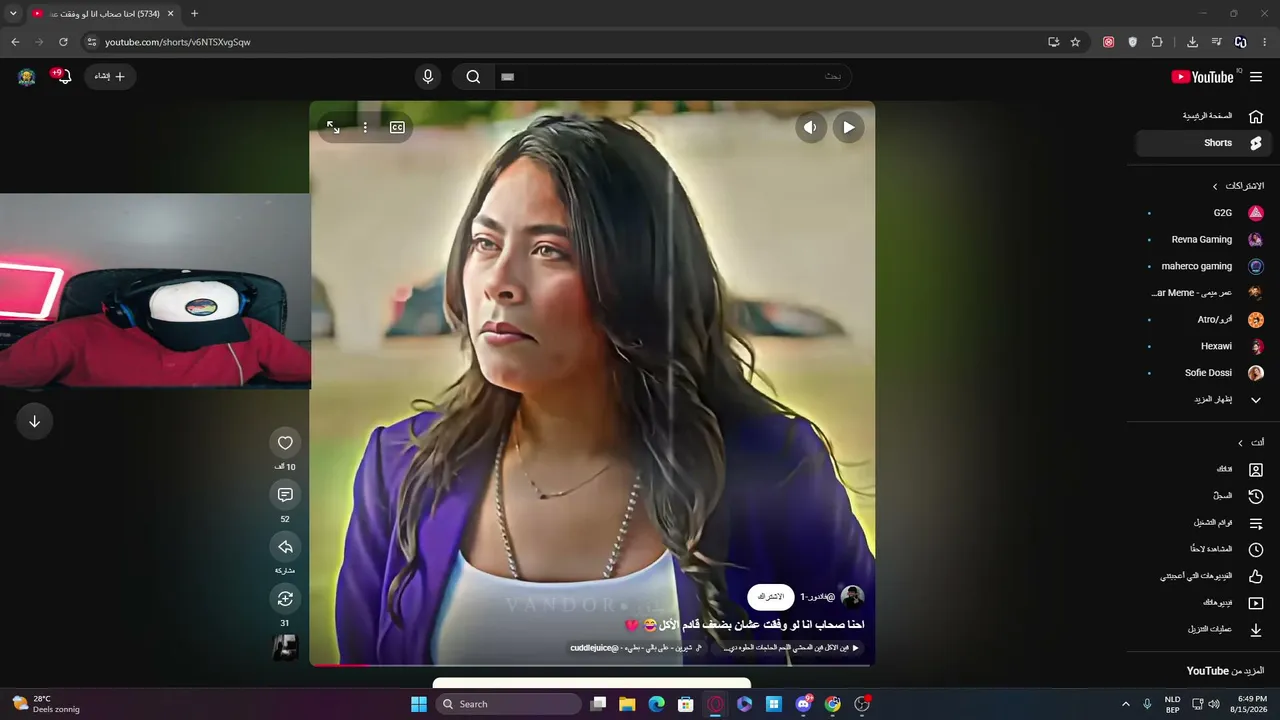The image size is (1280, 720).
Task: Click the Windows taskbar Search box
Action: [508, 704]
